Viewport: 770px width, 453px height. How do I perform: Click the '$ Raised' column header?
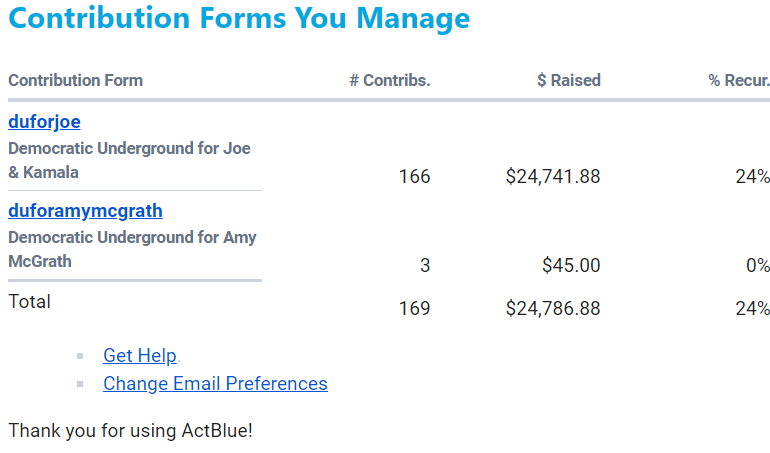(x=568, y=80)
